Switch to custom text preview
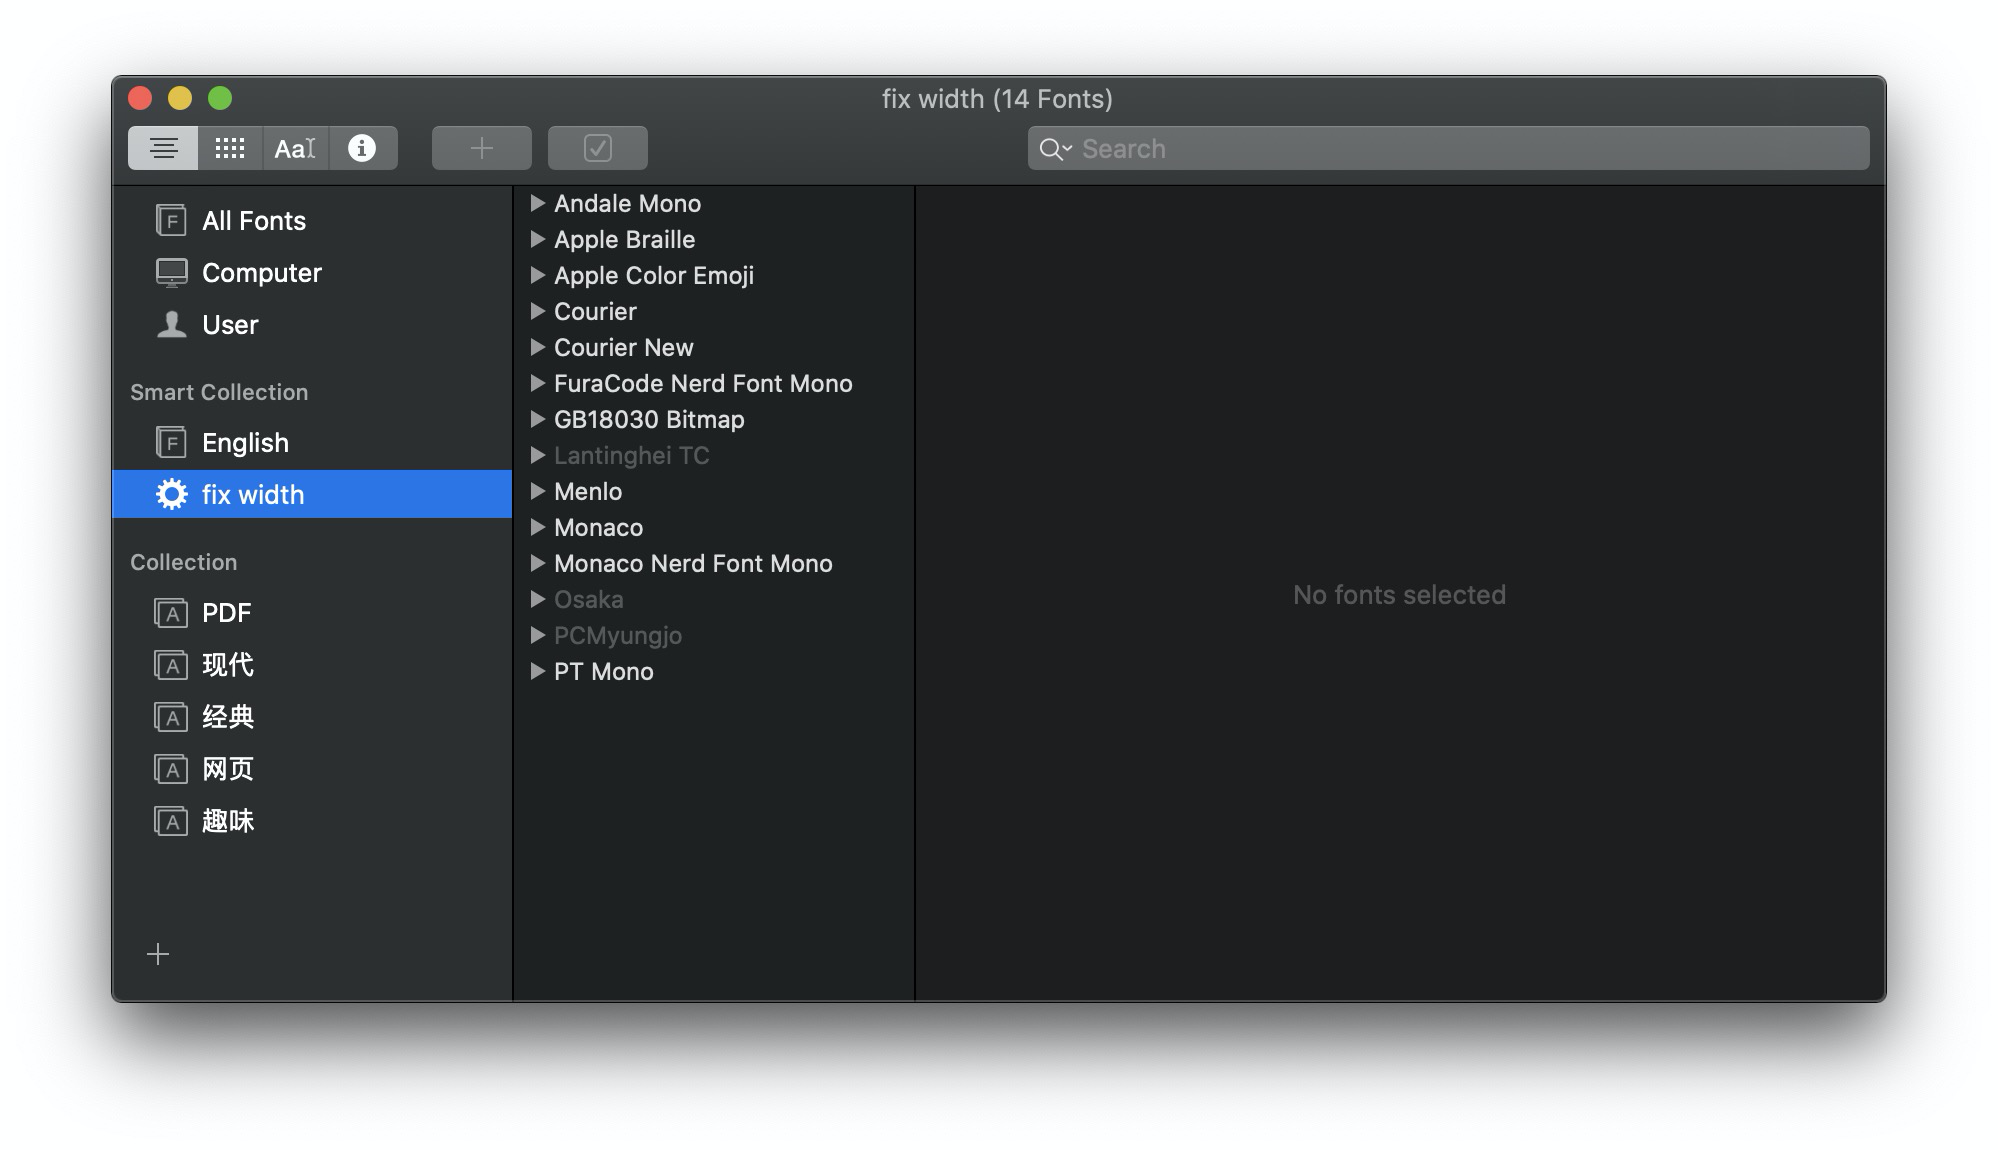This screenshot has height=1150, width=1998. (295, 148)
